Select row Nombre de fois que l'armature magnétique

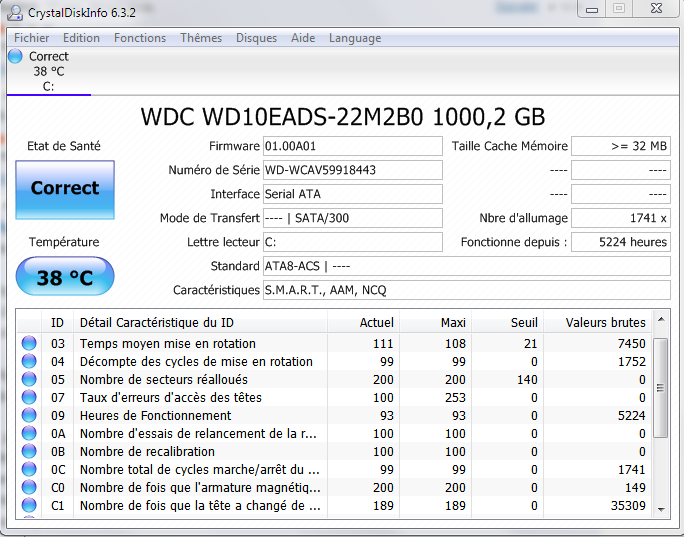click(334, 487)
